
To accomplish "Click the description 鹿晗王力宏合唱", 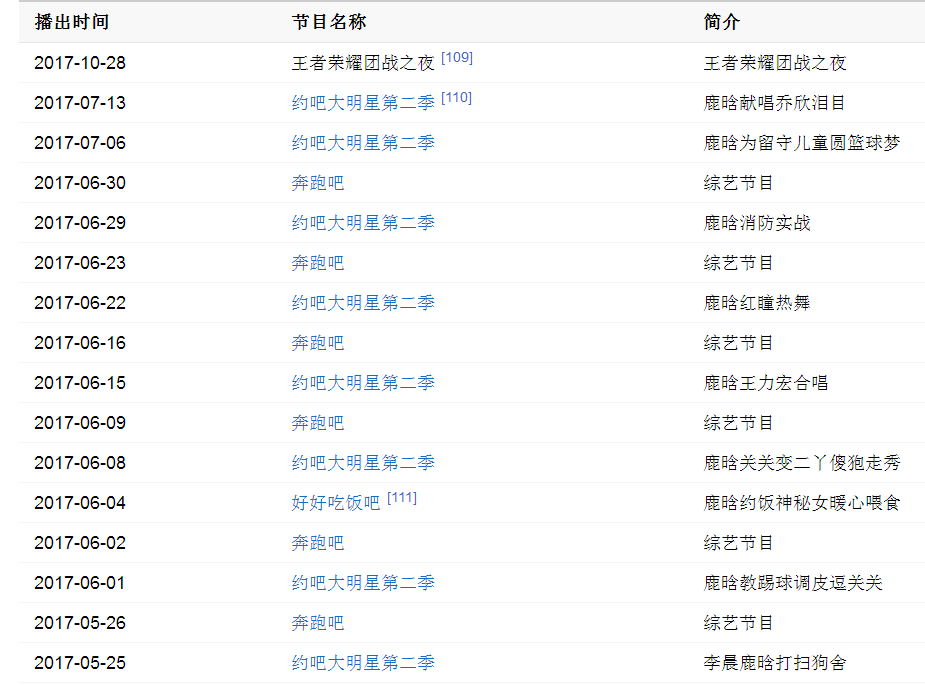I will [766, 383].
